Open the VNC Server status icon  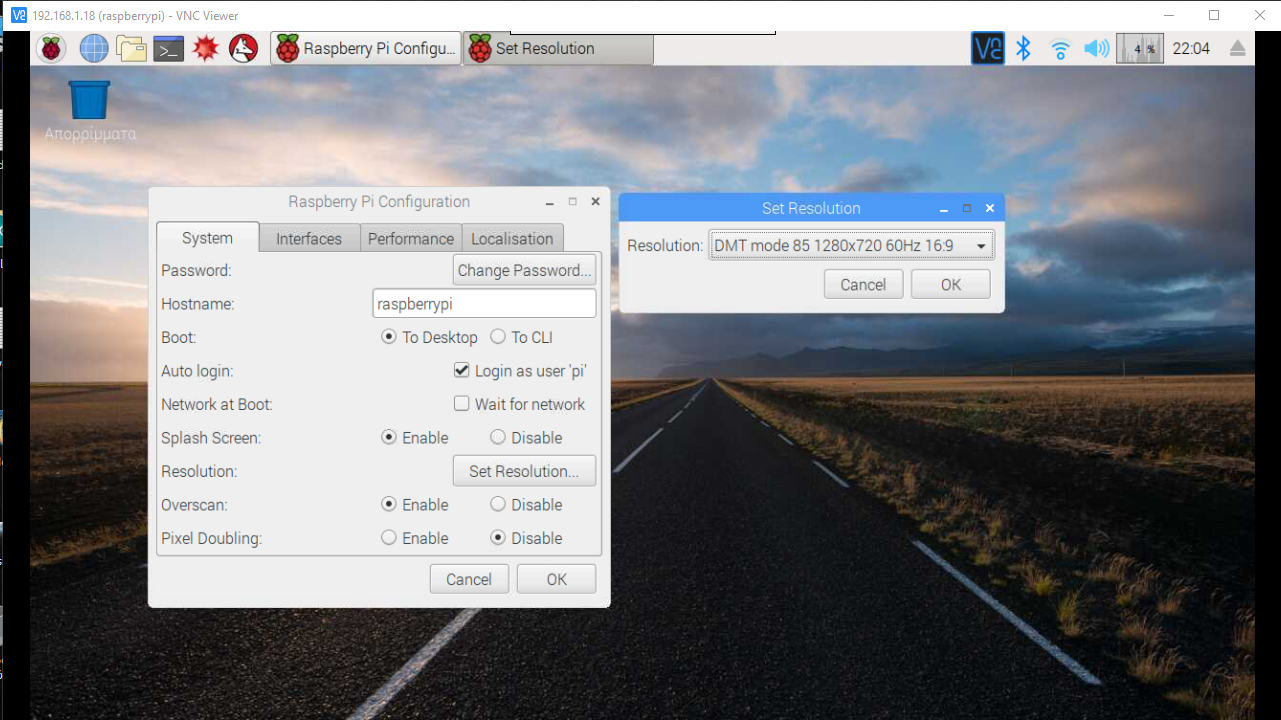[x=987, y=47]
